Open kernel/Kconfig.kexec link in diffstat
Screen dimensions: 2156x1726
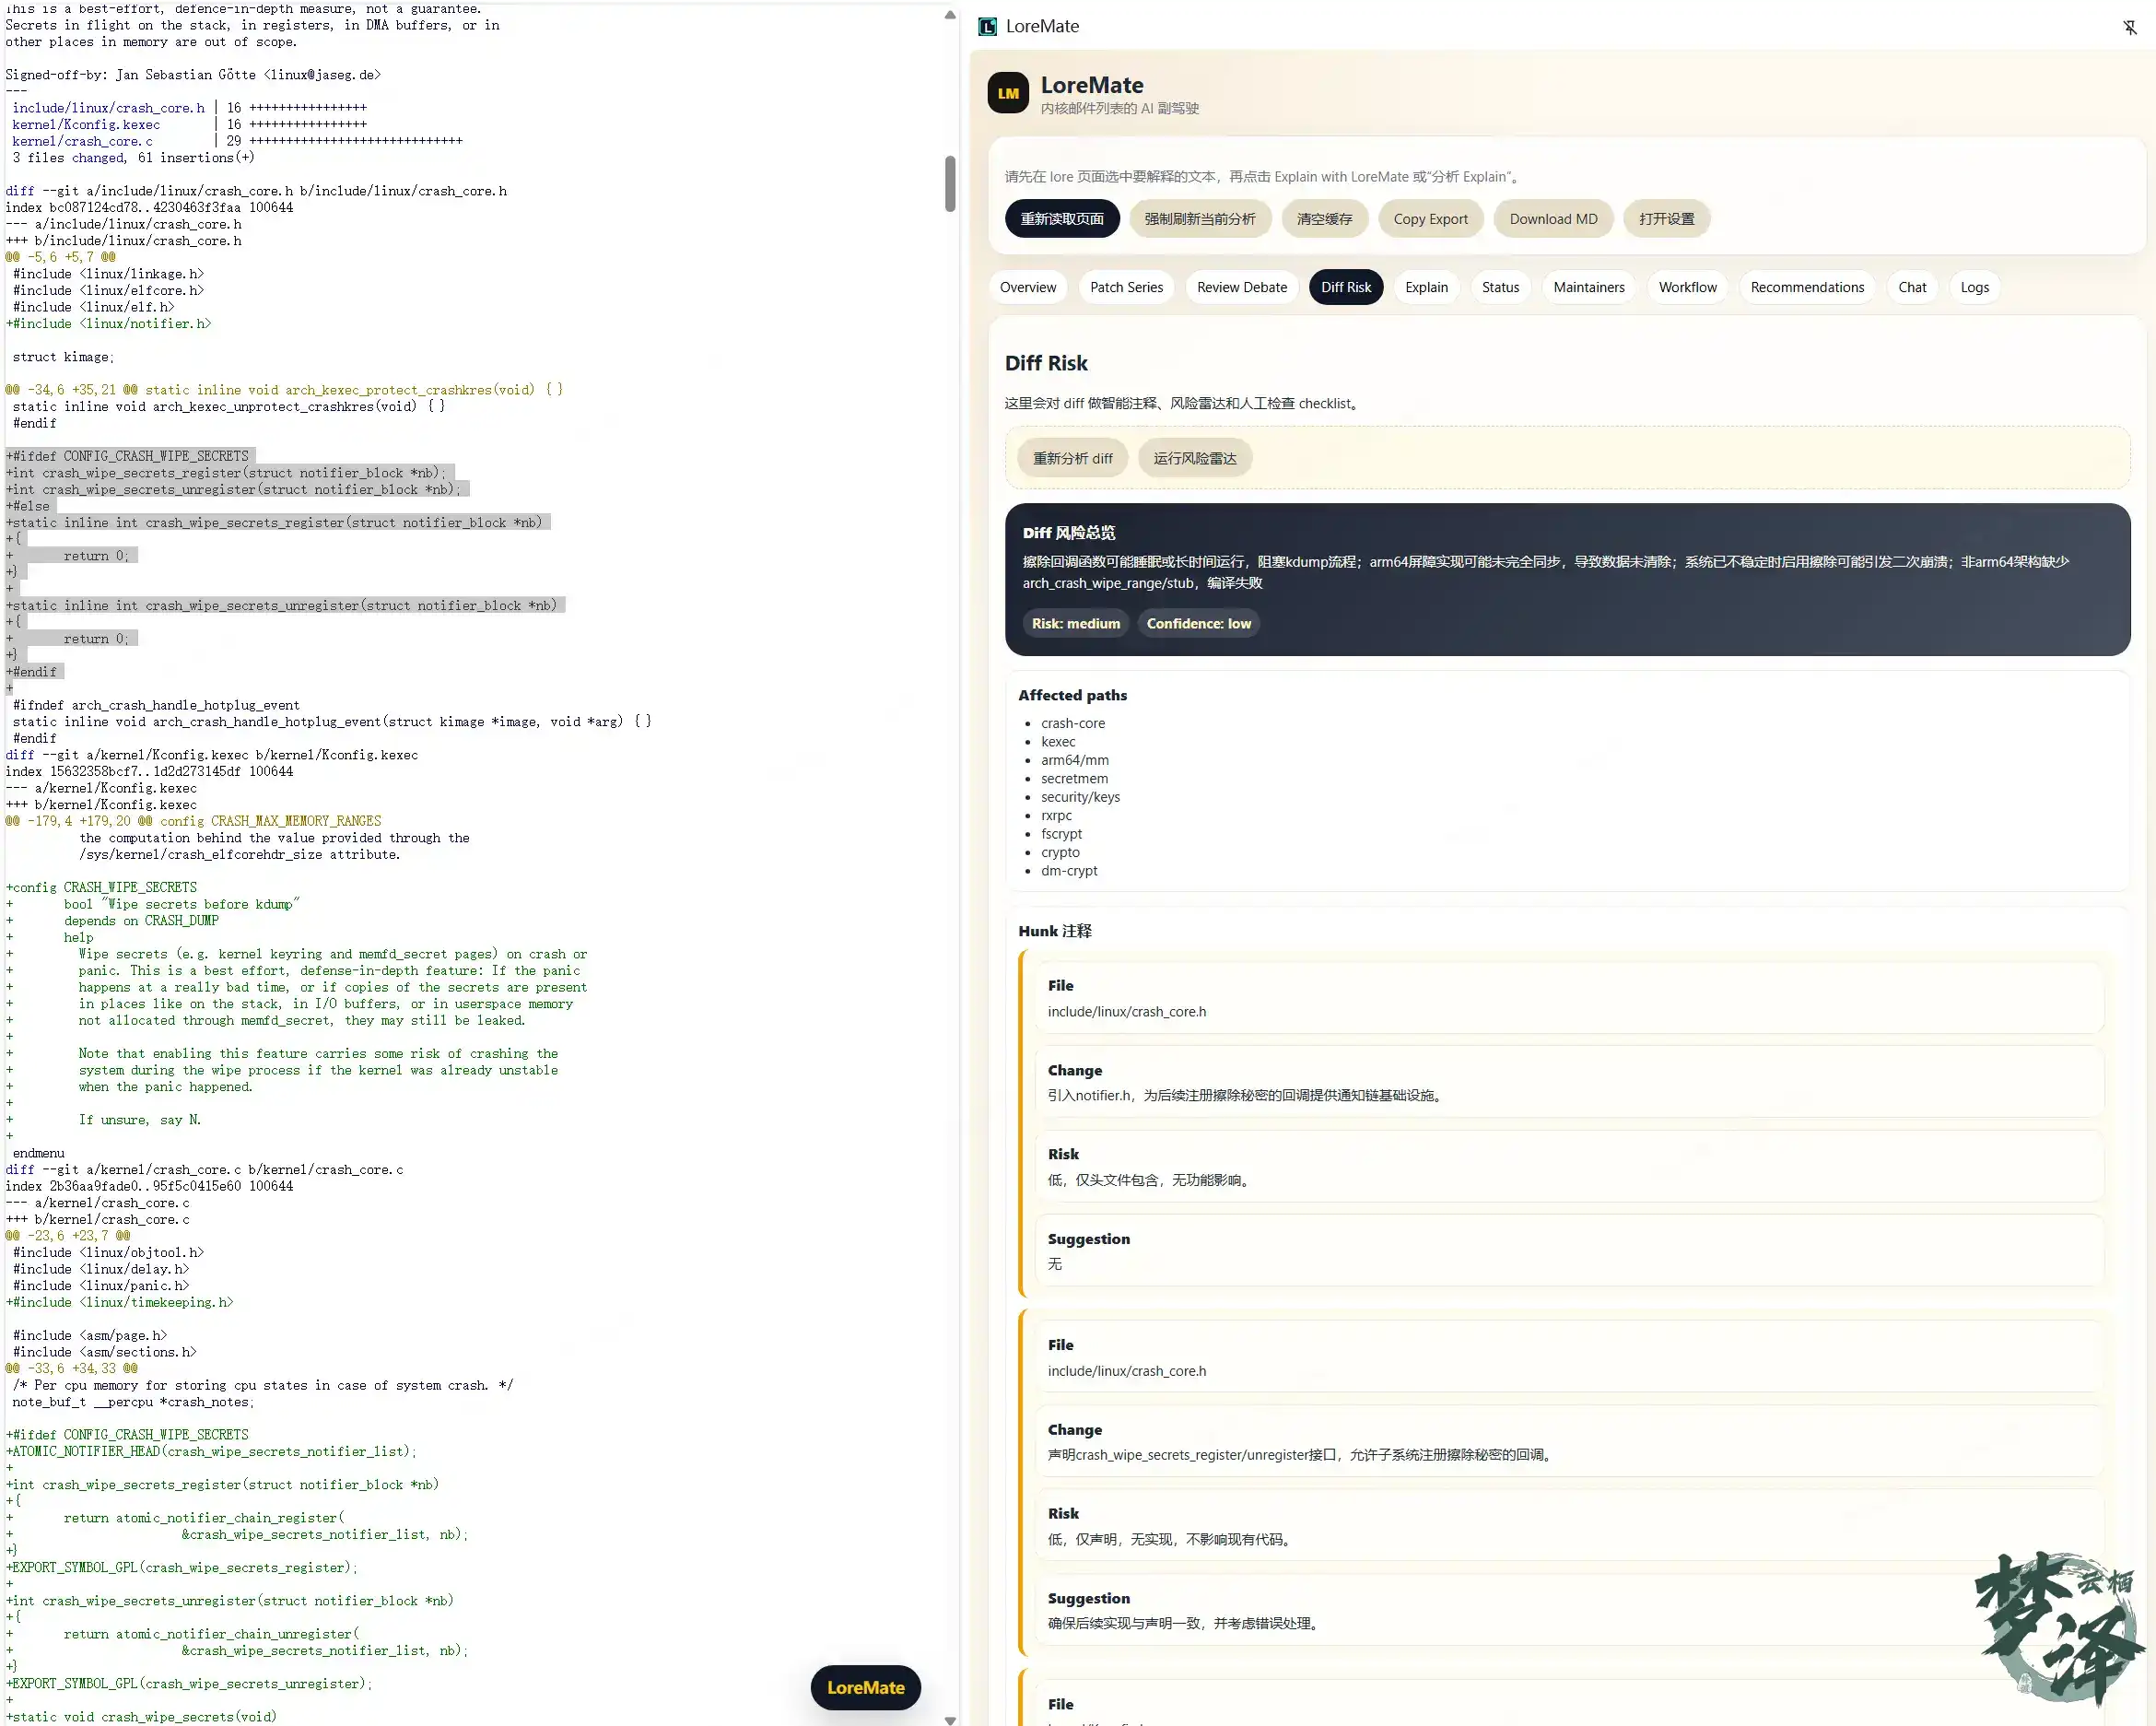point(86,125)
